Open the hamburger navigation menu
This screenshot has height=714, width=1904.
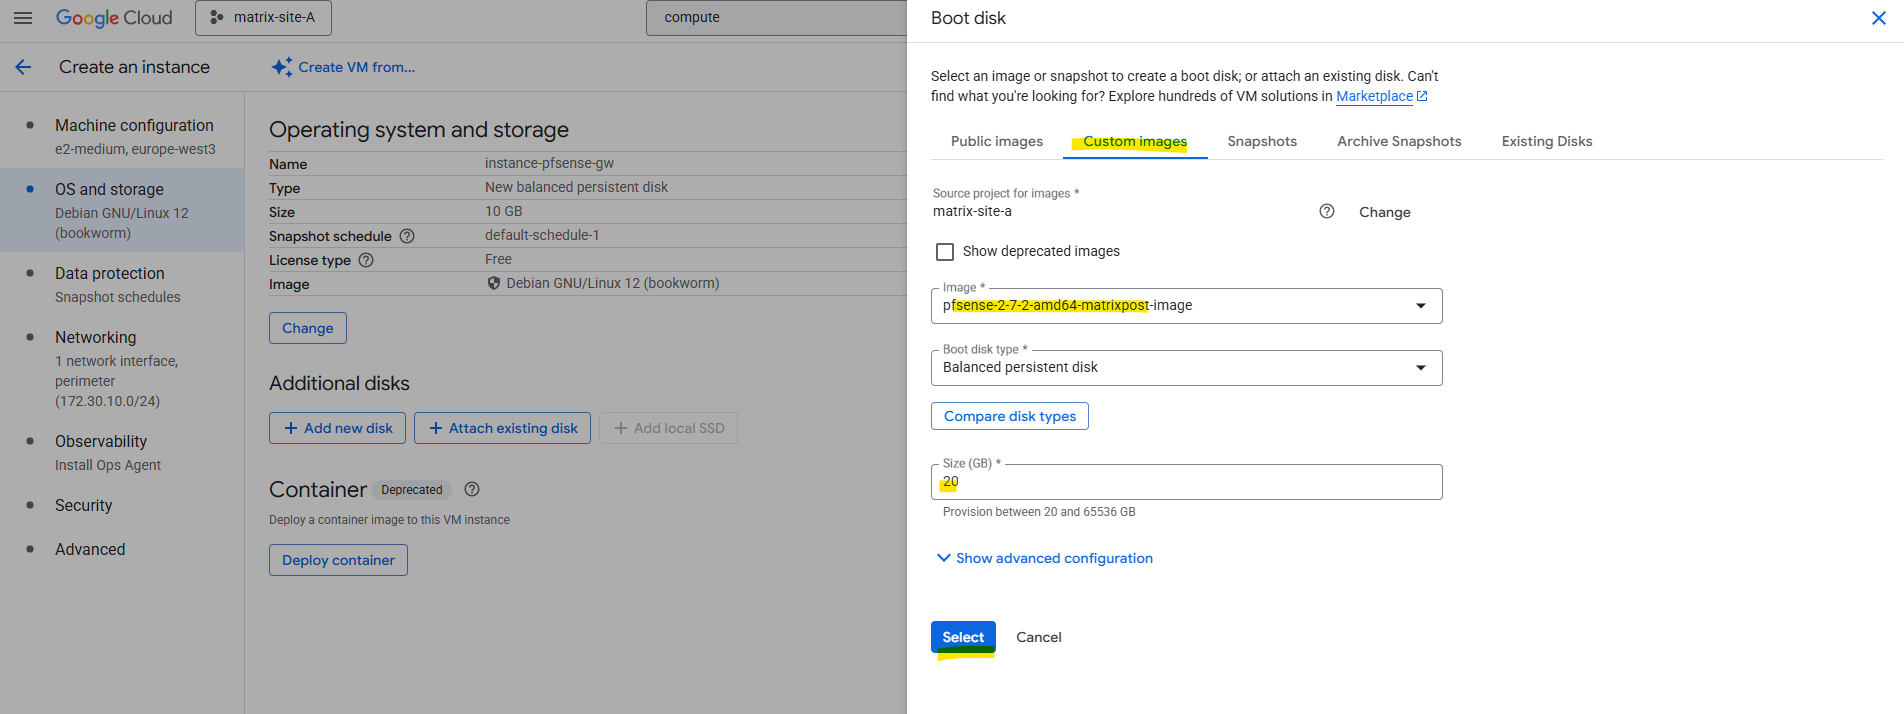pos(23,18)
